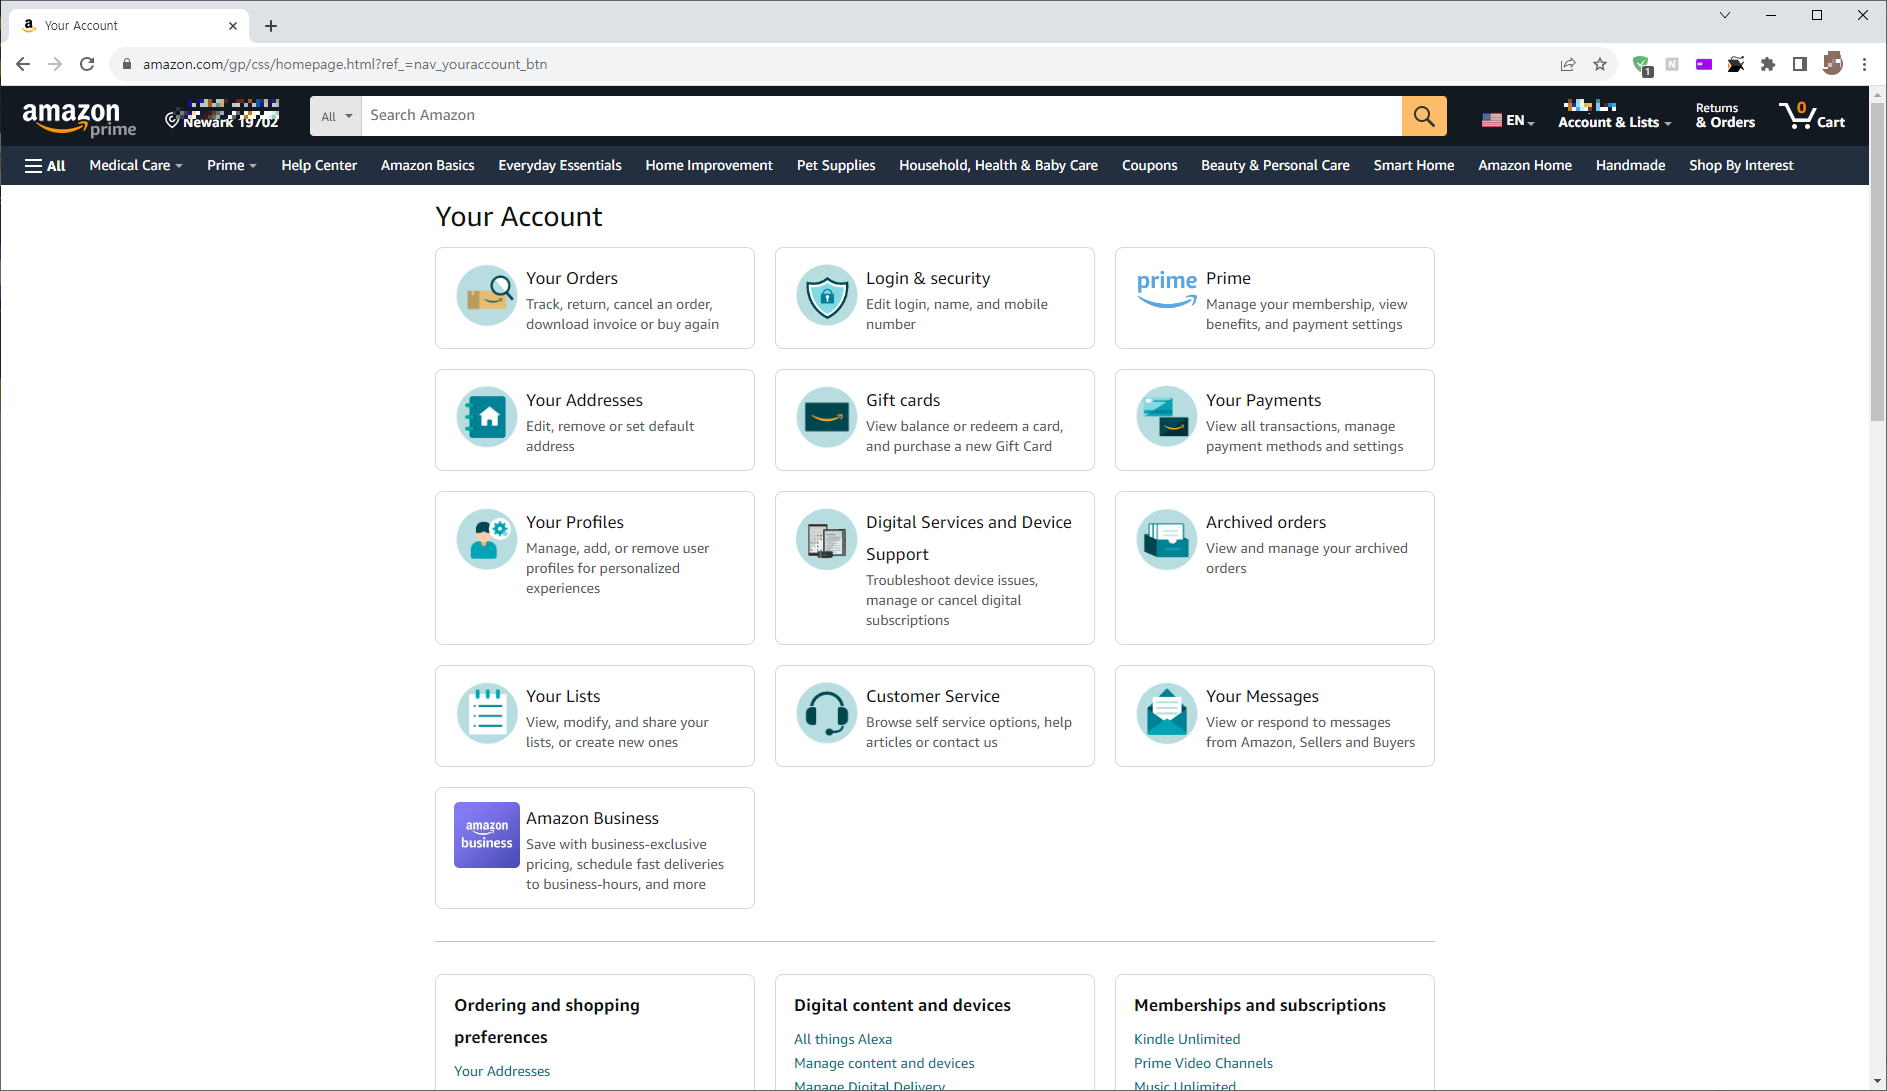Click the Amazon Prime logo
1887x1091 pixels.
tap(79, 118)
